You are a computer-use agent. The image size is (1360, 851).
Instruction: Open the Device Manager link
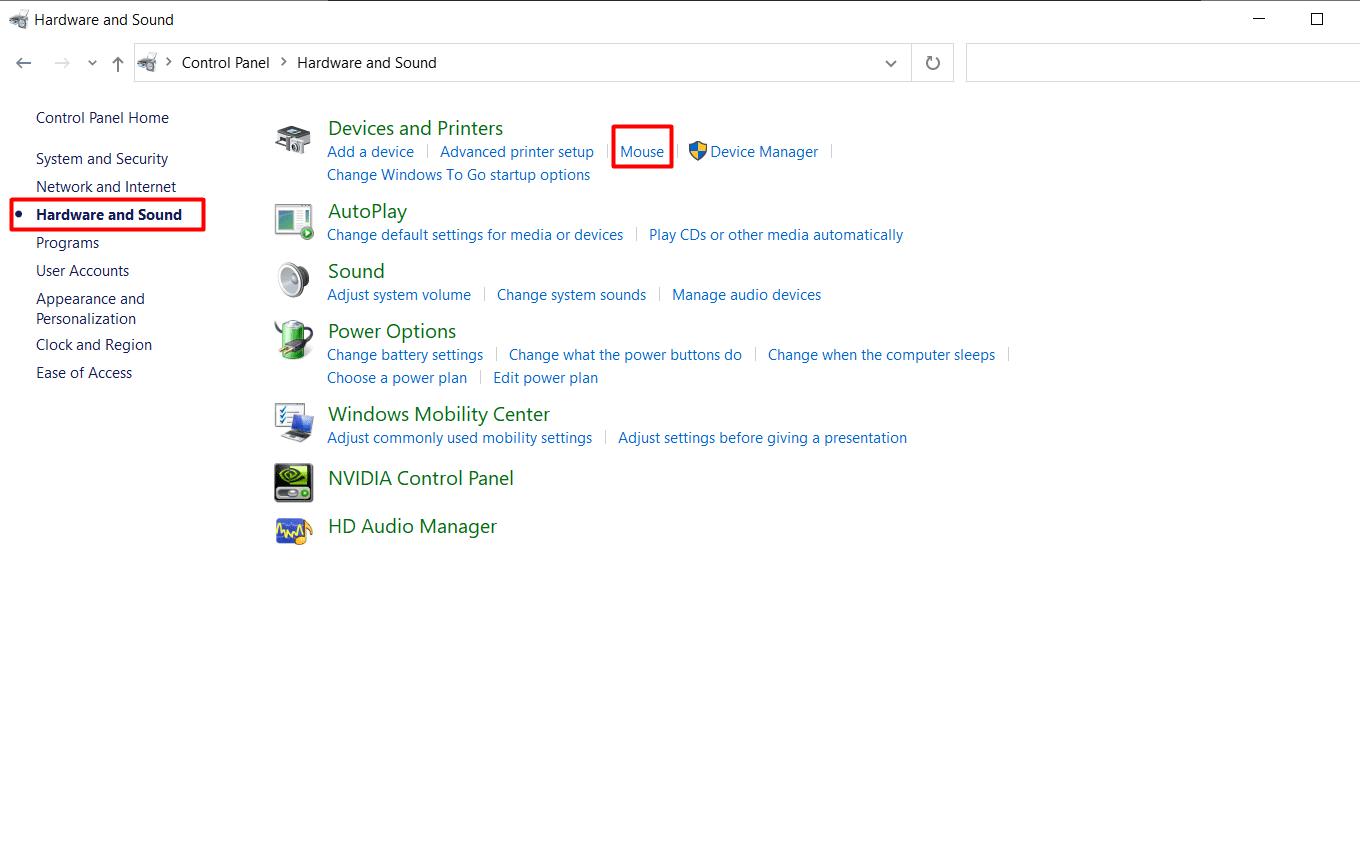pyautogui.click(x=763, y=152)
